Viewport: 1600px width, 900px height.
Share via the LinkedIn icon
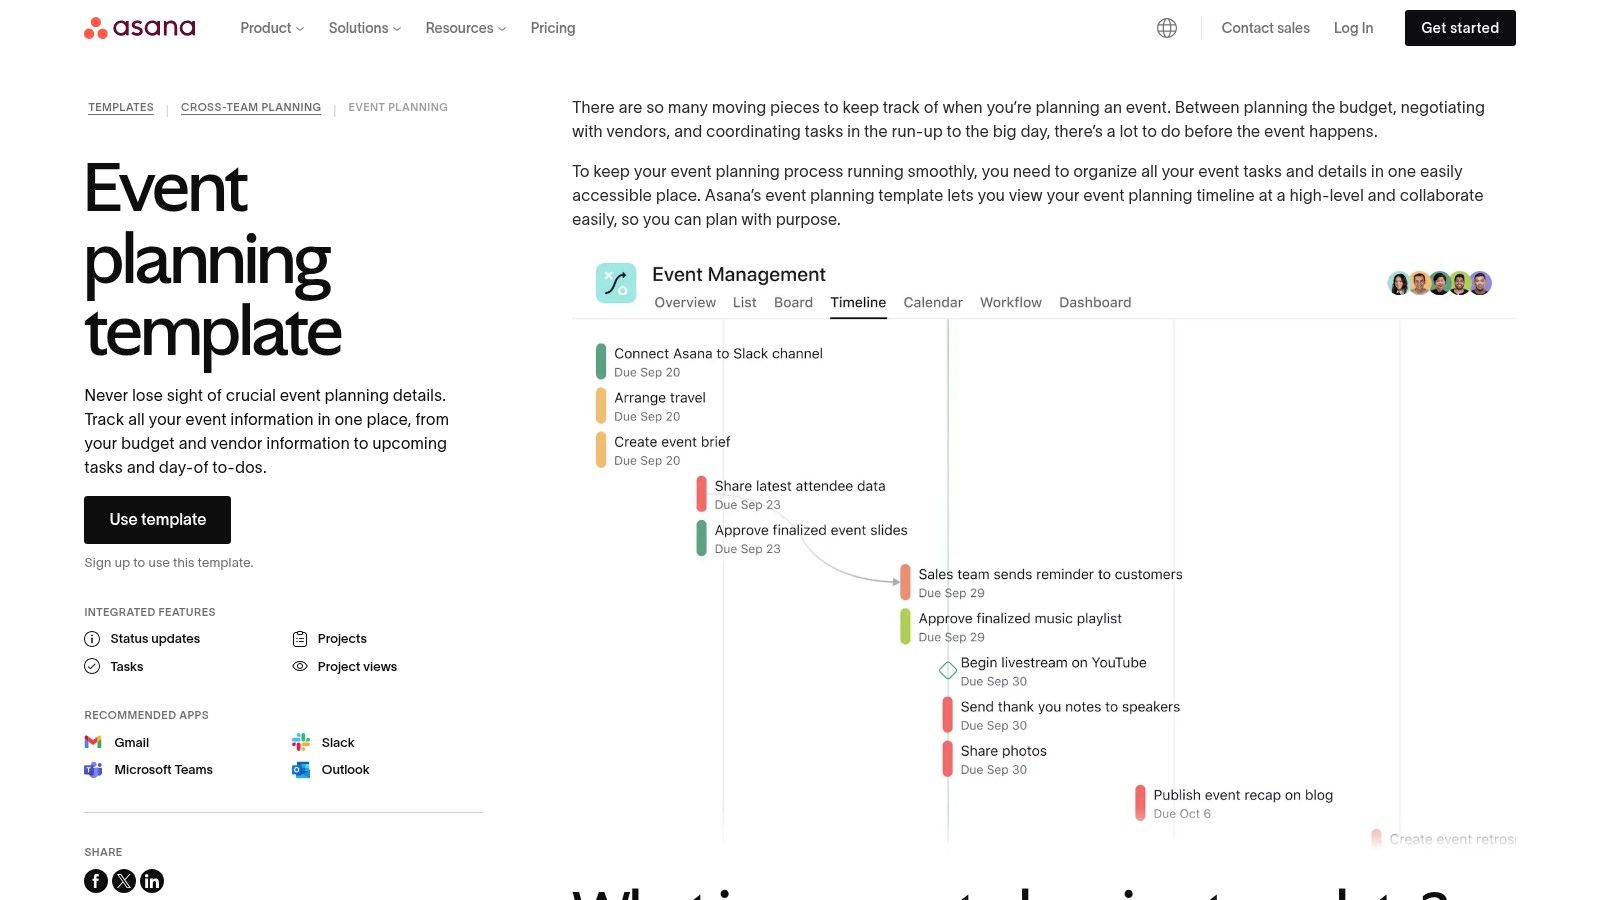click(152, 881)
